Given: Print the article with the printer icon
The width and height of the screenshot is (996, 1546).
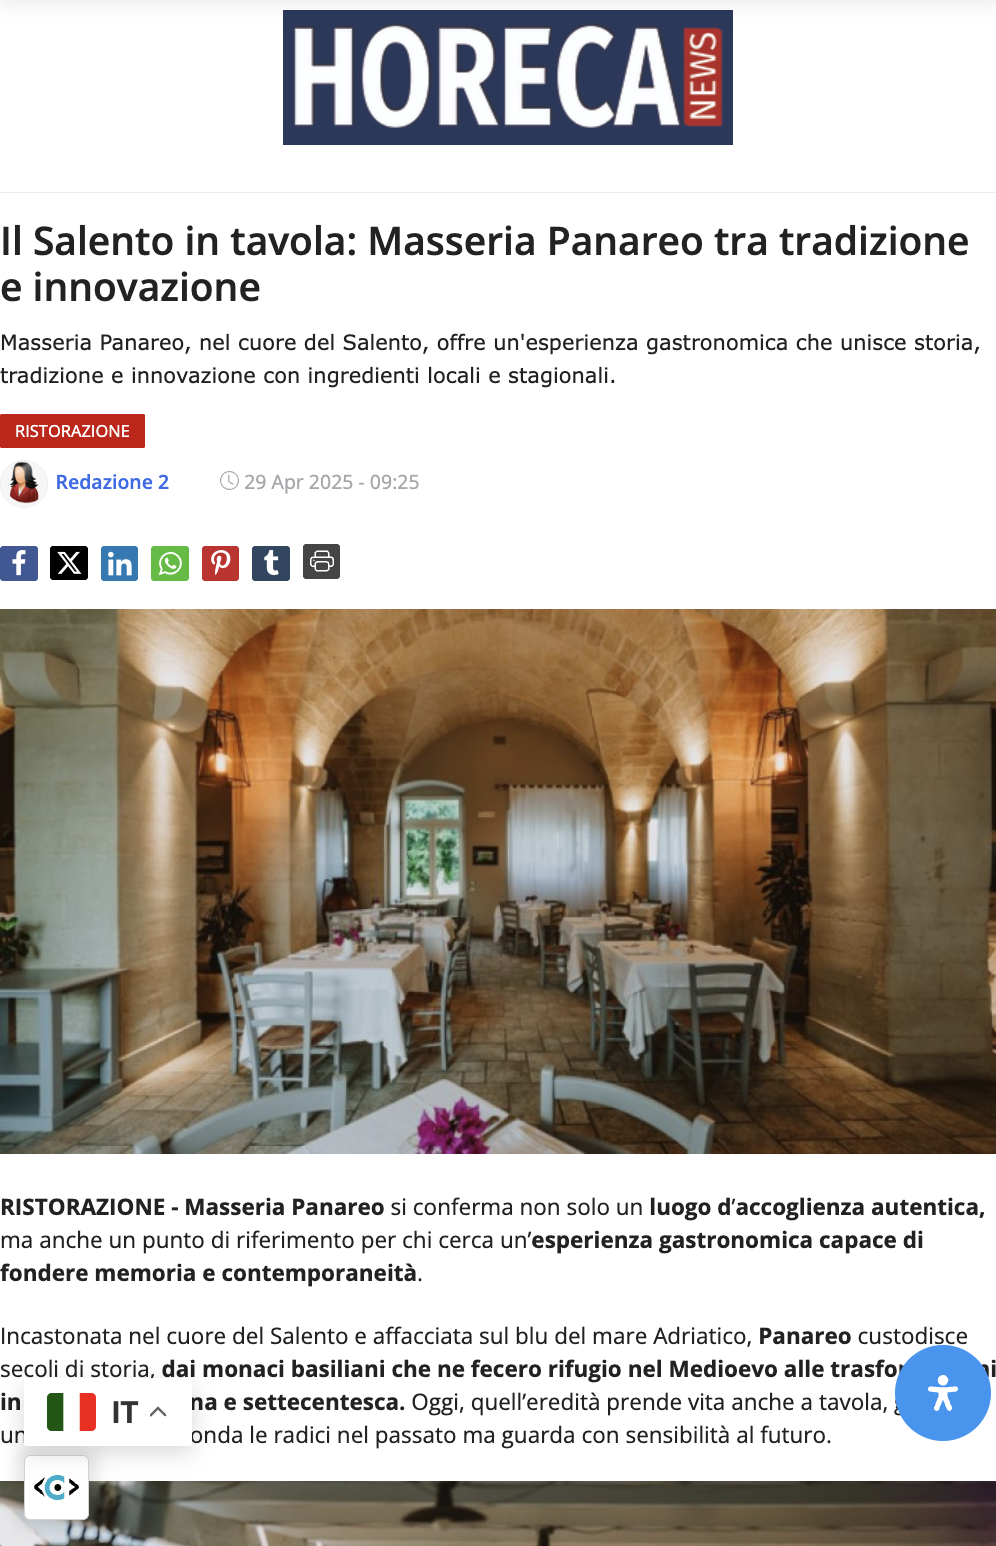Looking at the screenshot, I should (321, 562).
